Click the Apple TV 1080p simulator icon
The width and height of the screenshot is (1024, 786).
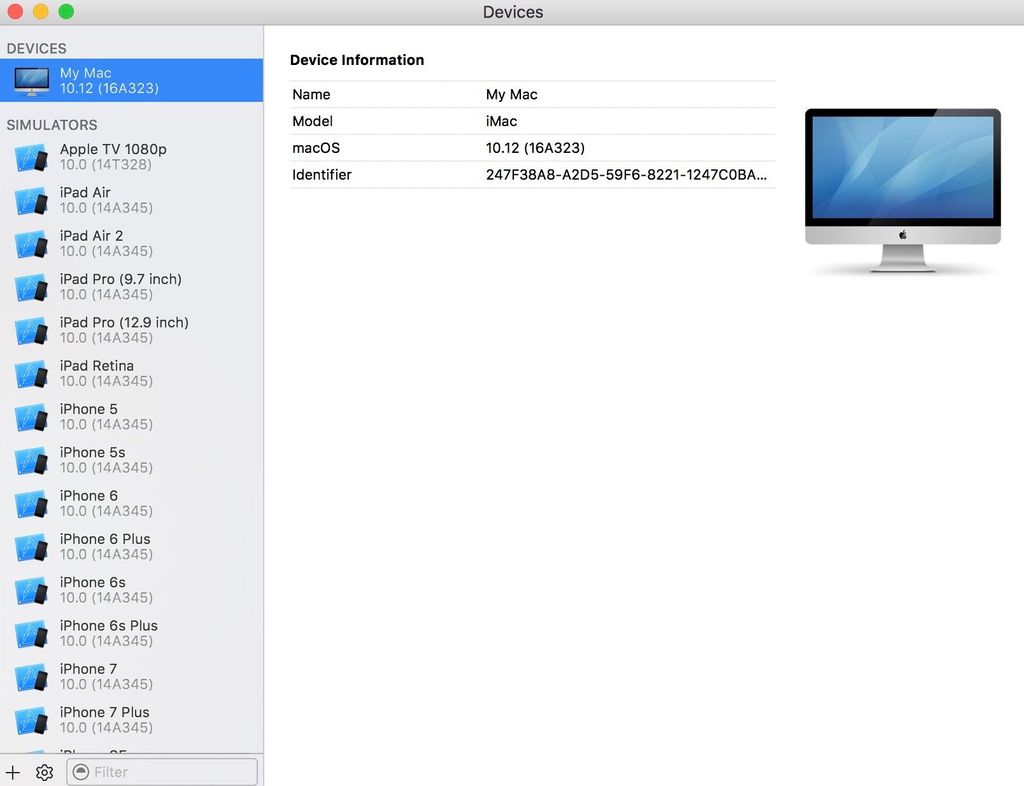point(31,156)
